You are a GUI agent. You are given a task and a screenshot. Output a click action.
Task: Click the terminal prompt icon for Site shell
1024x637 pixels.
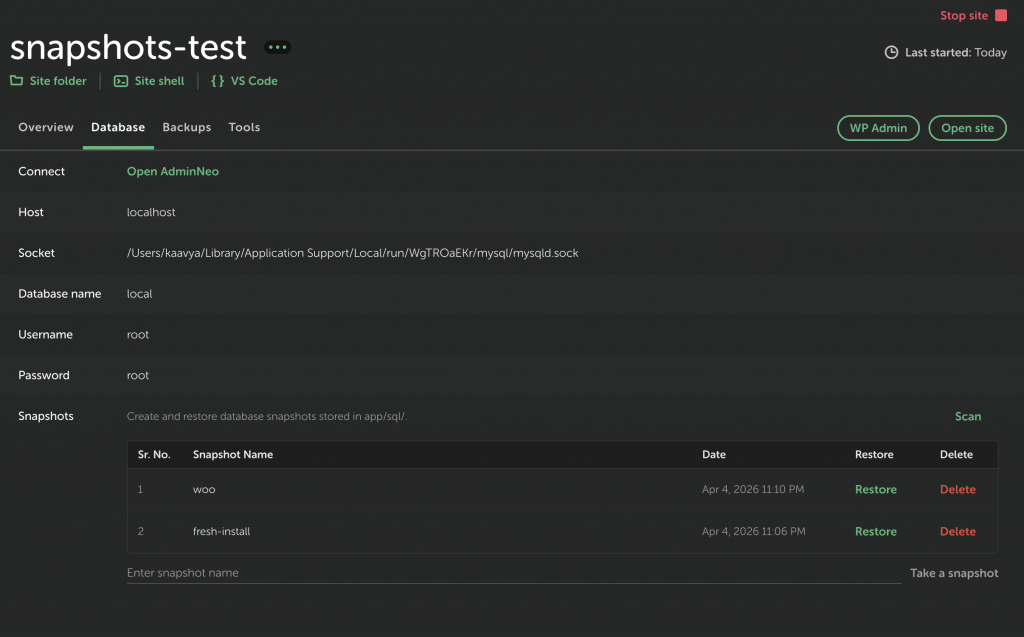(122, 81)
